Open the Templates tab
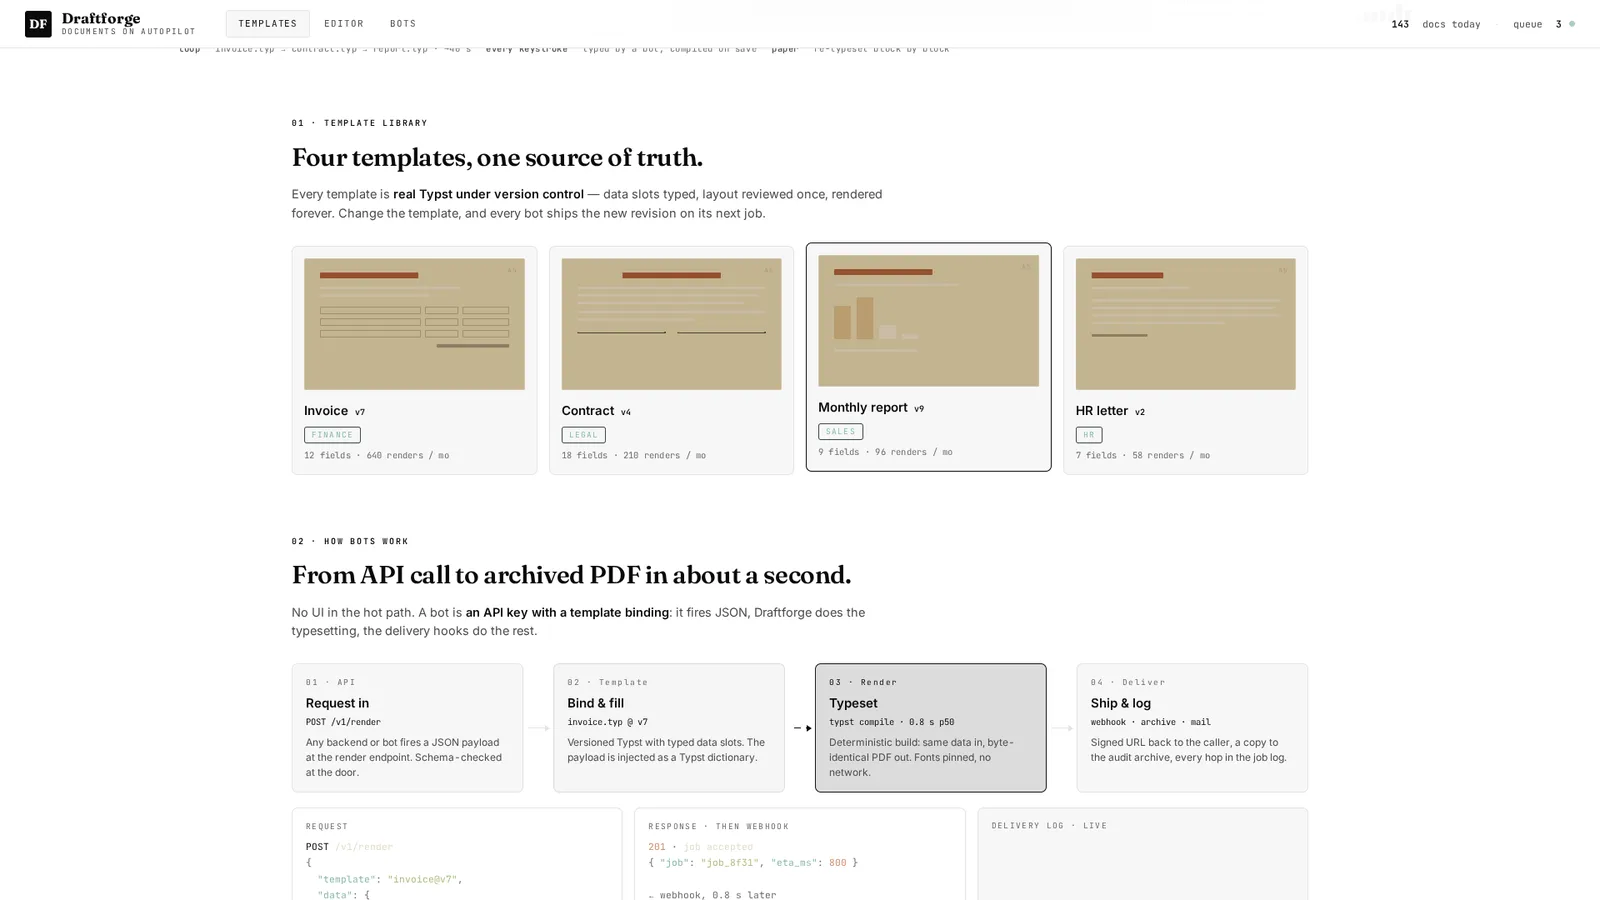The image size is (1600, 900). coord(267,24)
